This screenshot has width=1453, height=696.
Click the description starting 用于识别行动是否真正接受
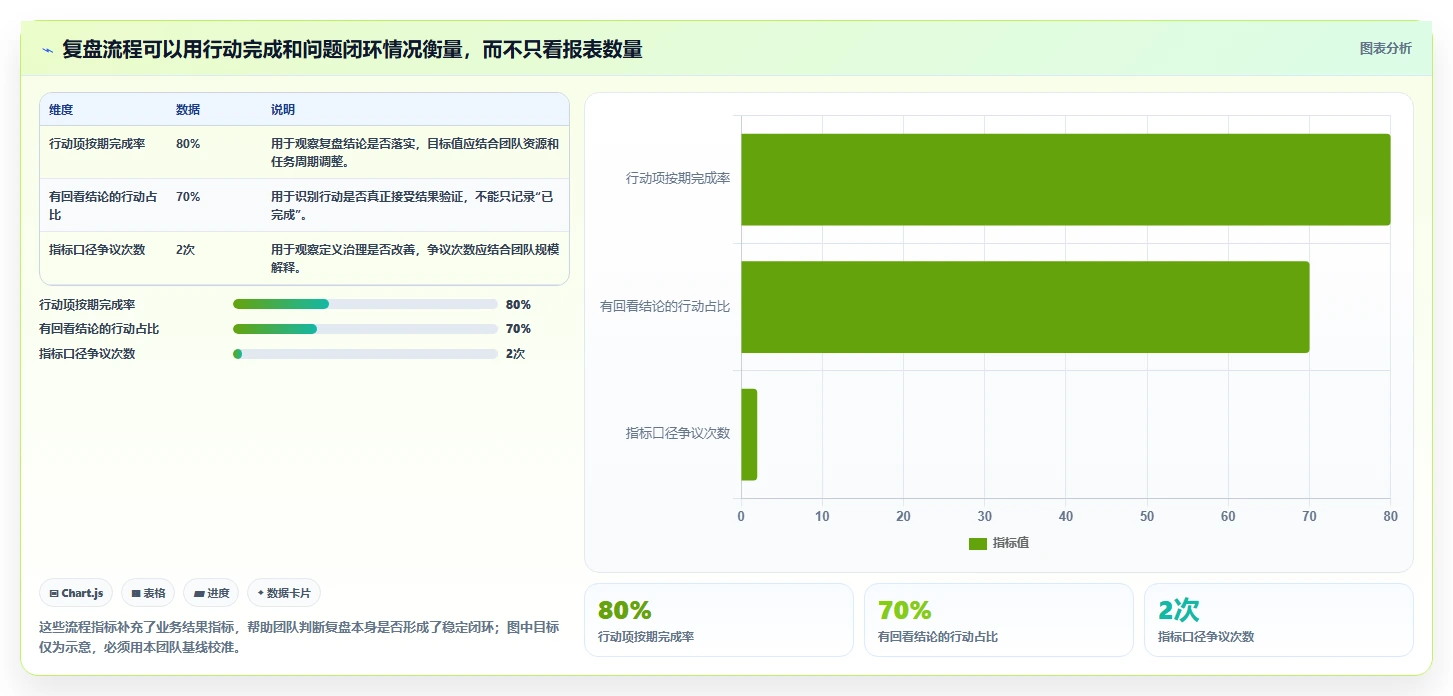[x=413, y=206]
